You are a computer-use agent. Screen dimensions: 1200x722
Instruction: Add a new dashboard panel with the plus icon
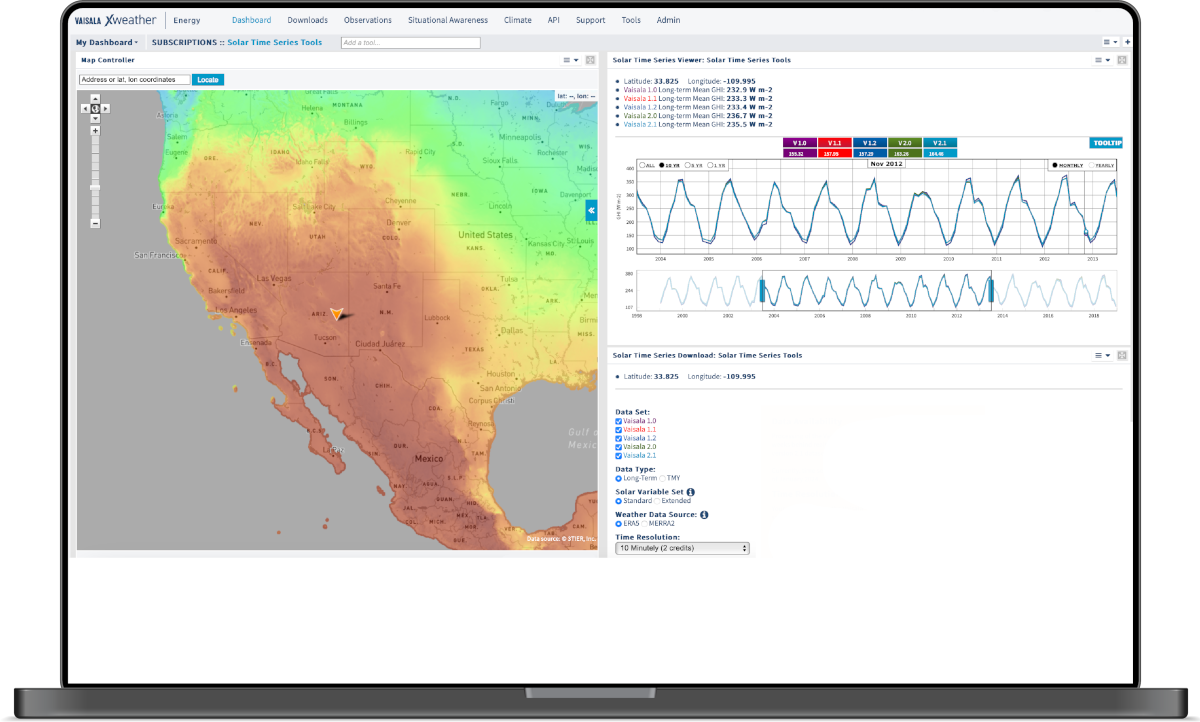point(1128,42)
